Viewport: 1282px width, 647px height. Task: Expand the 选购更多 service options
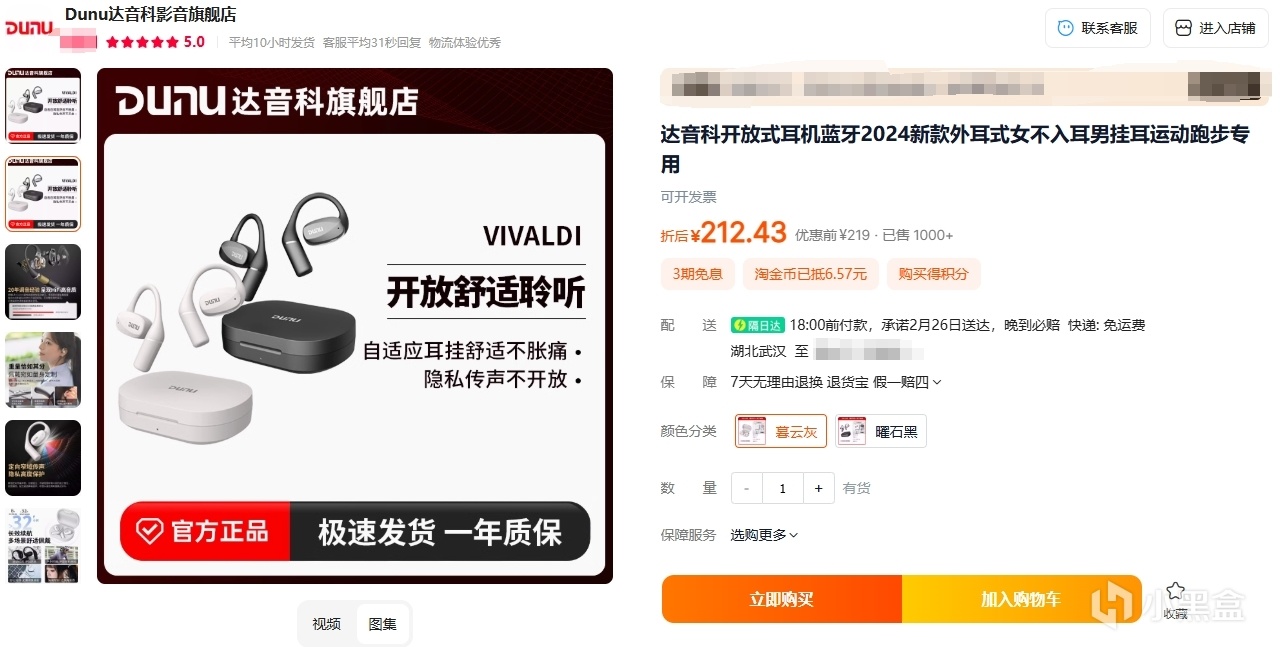tap(764, 535)
